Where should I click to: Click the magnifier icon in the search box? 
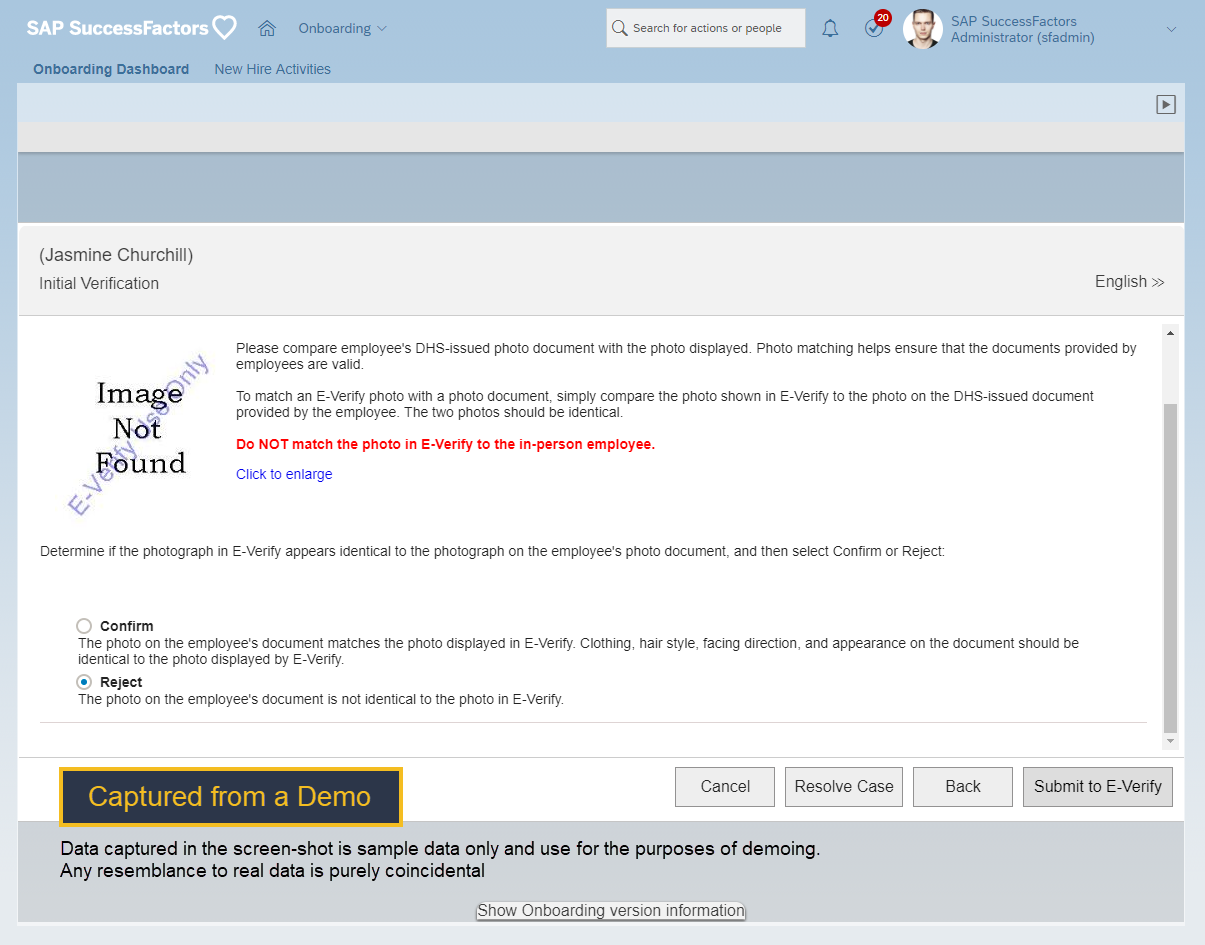(620, 28)
